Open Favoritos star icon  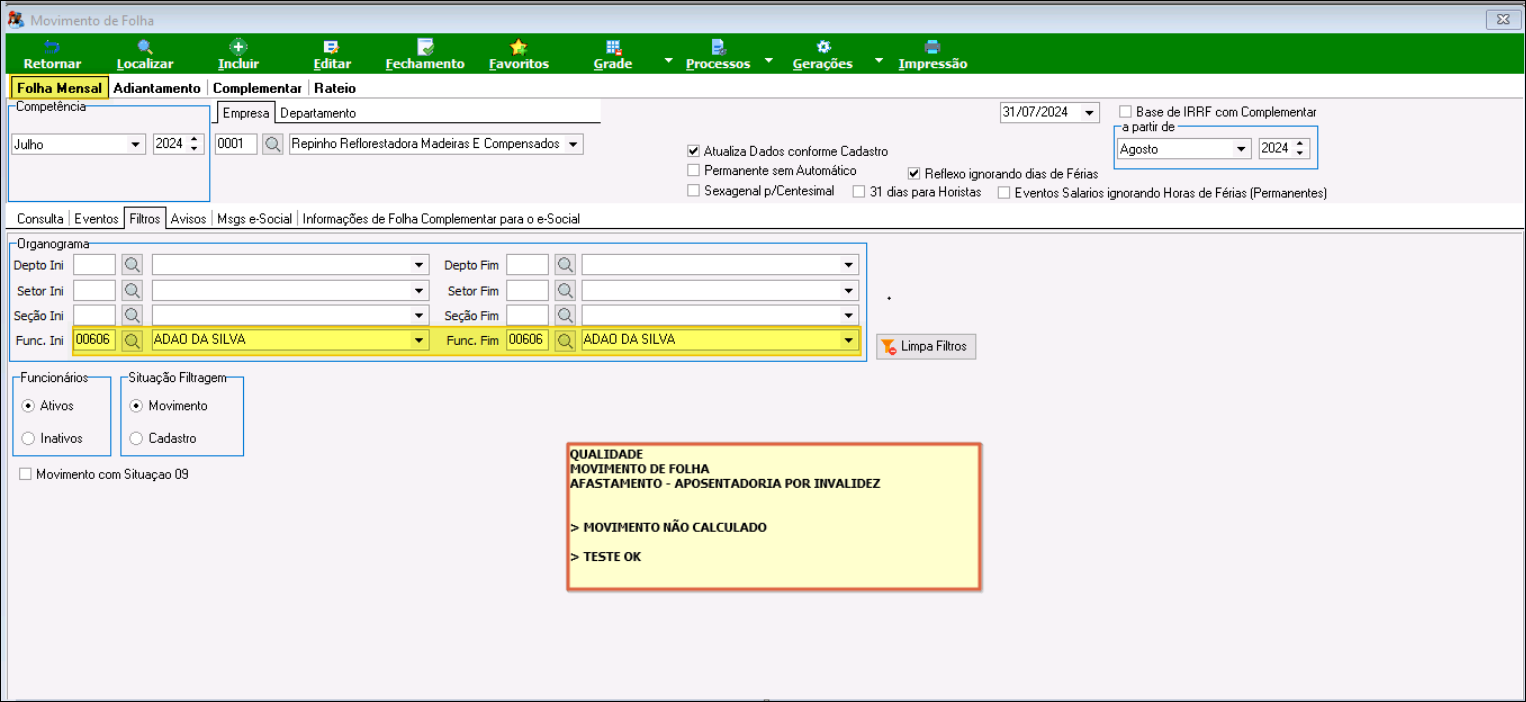pos(519,46)
